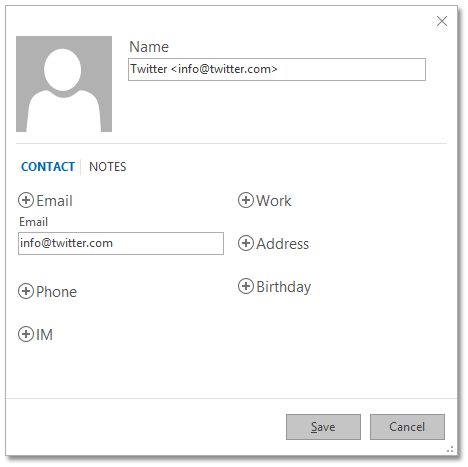Click the plus icon beside Work

pyautogui.click(x=246, y=200)
